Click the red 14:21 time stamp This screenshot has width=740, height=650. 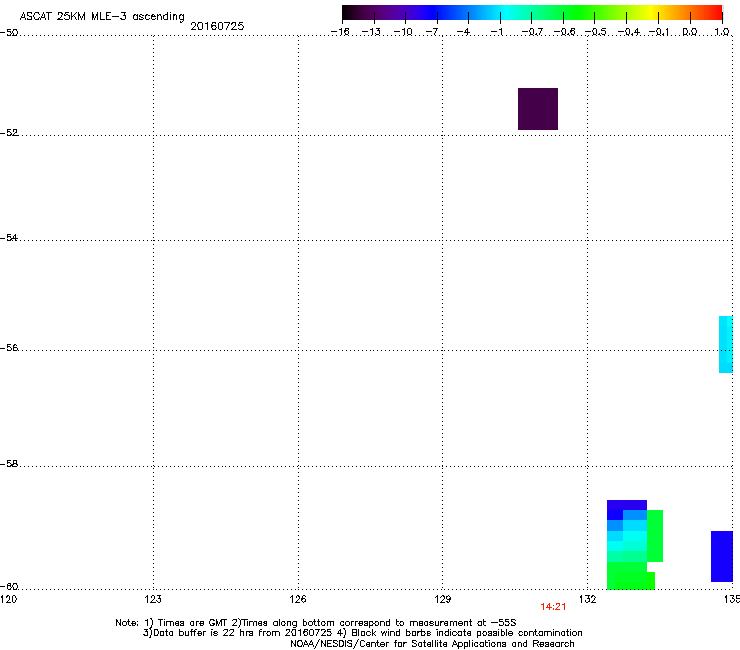coord(553,607)
